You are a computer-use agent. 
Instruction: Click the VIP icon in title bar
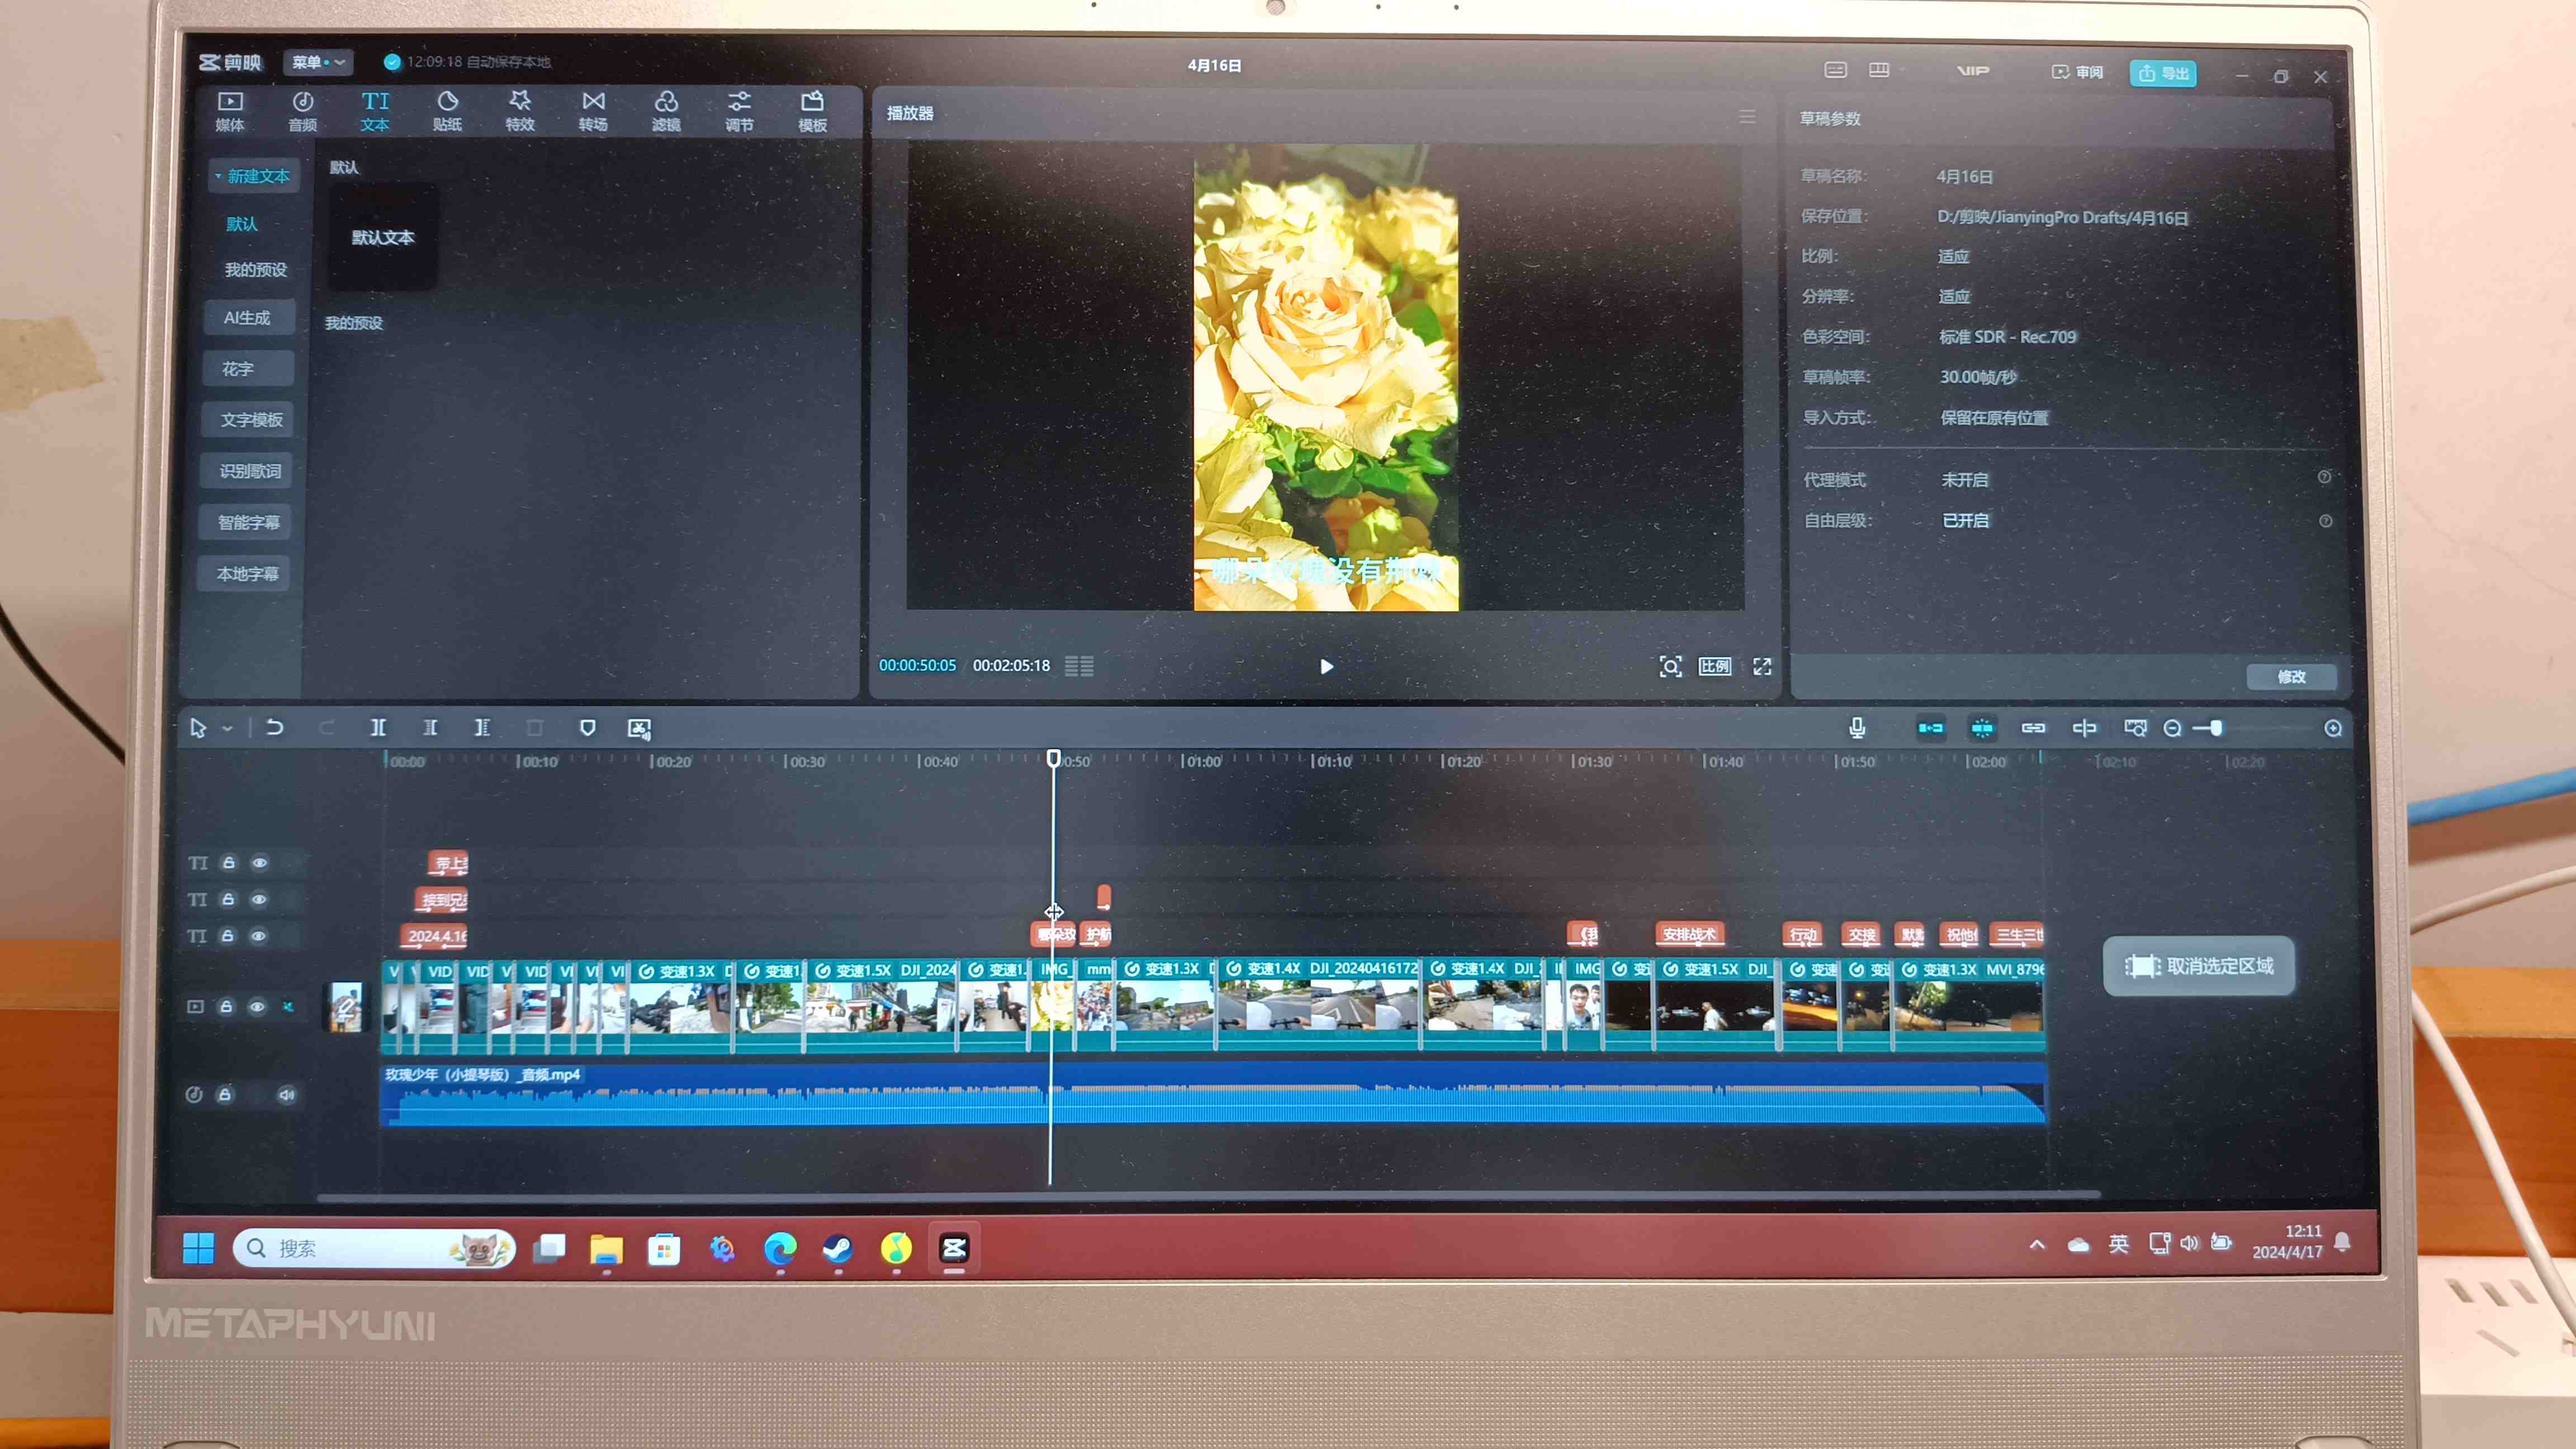[1972, 71]
